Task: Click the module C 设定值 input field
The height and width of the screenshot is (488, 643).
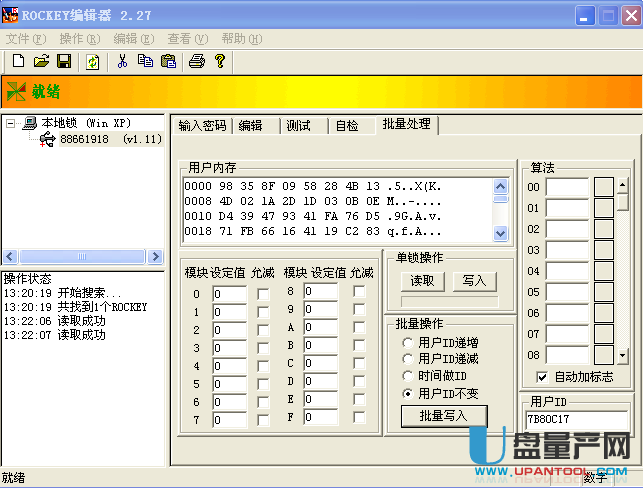Action: click(321, 363)
